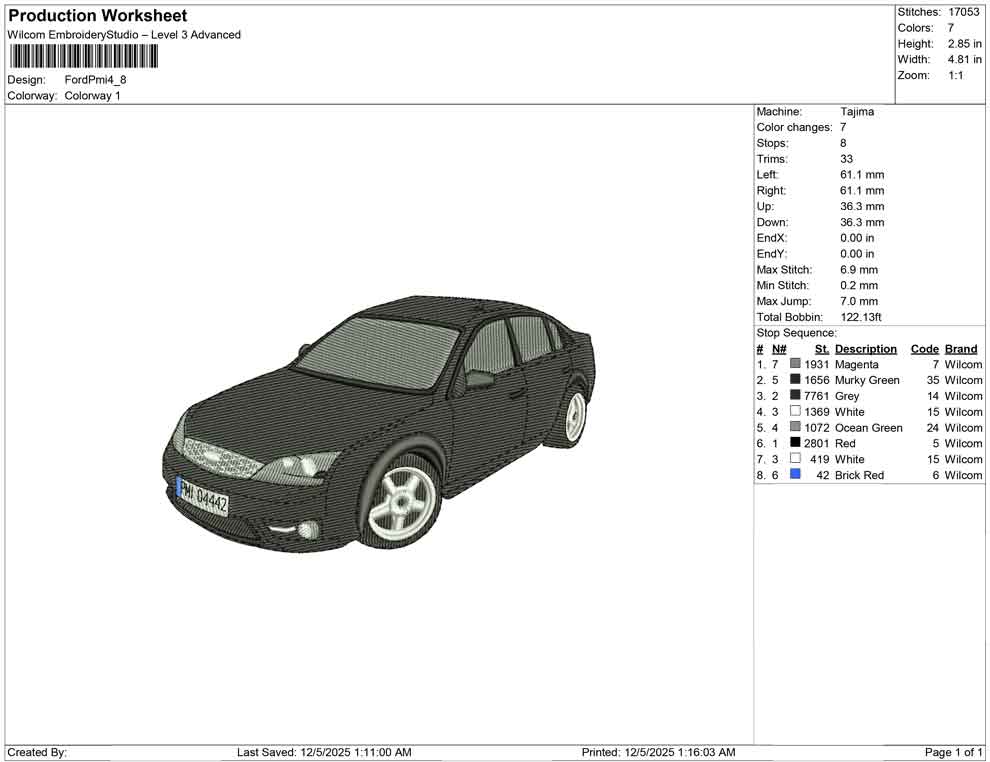Click the Murky Green color swatch
The height and width of the screenshot is (762, 990).
tap(795, 380)
